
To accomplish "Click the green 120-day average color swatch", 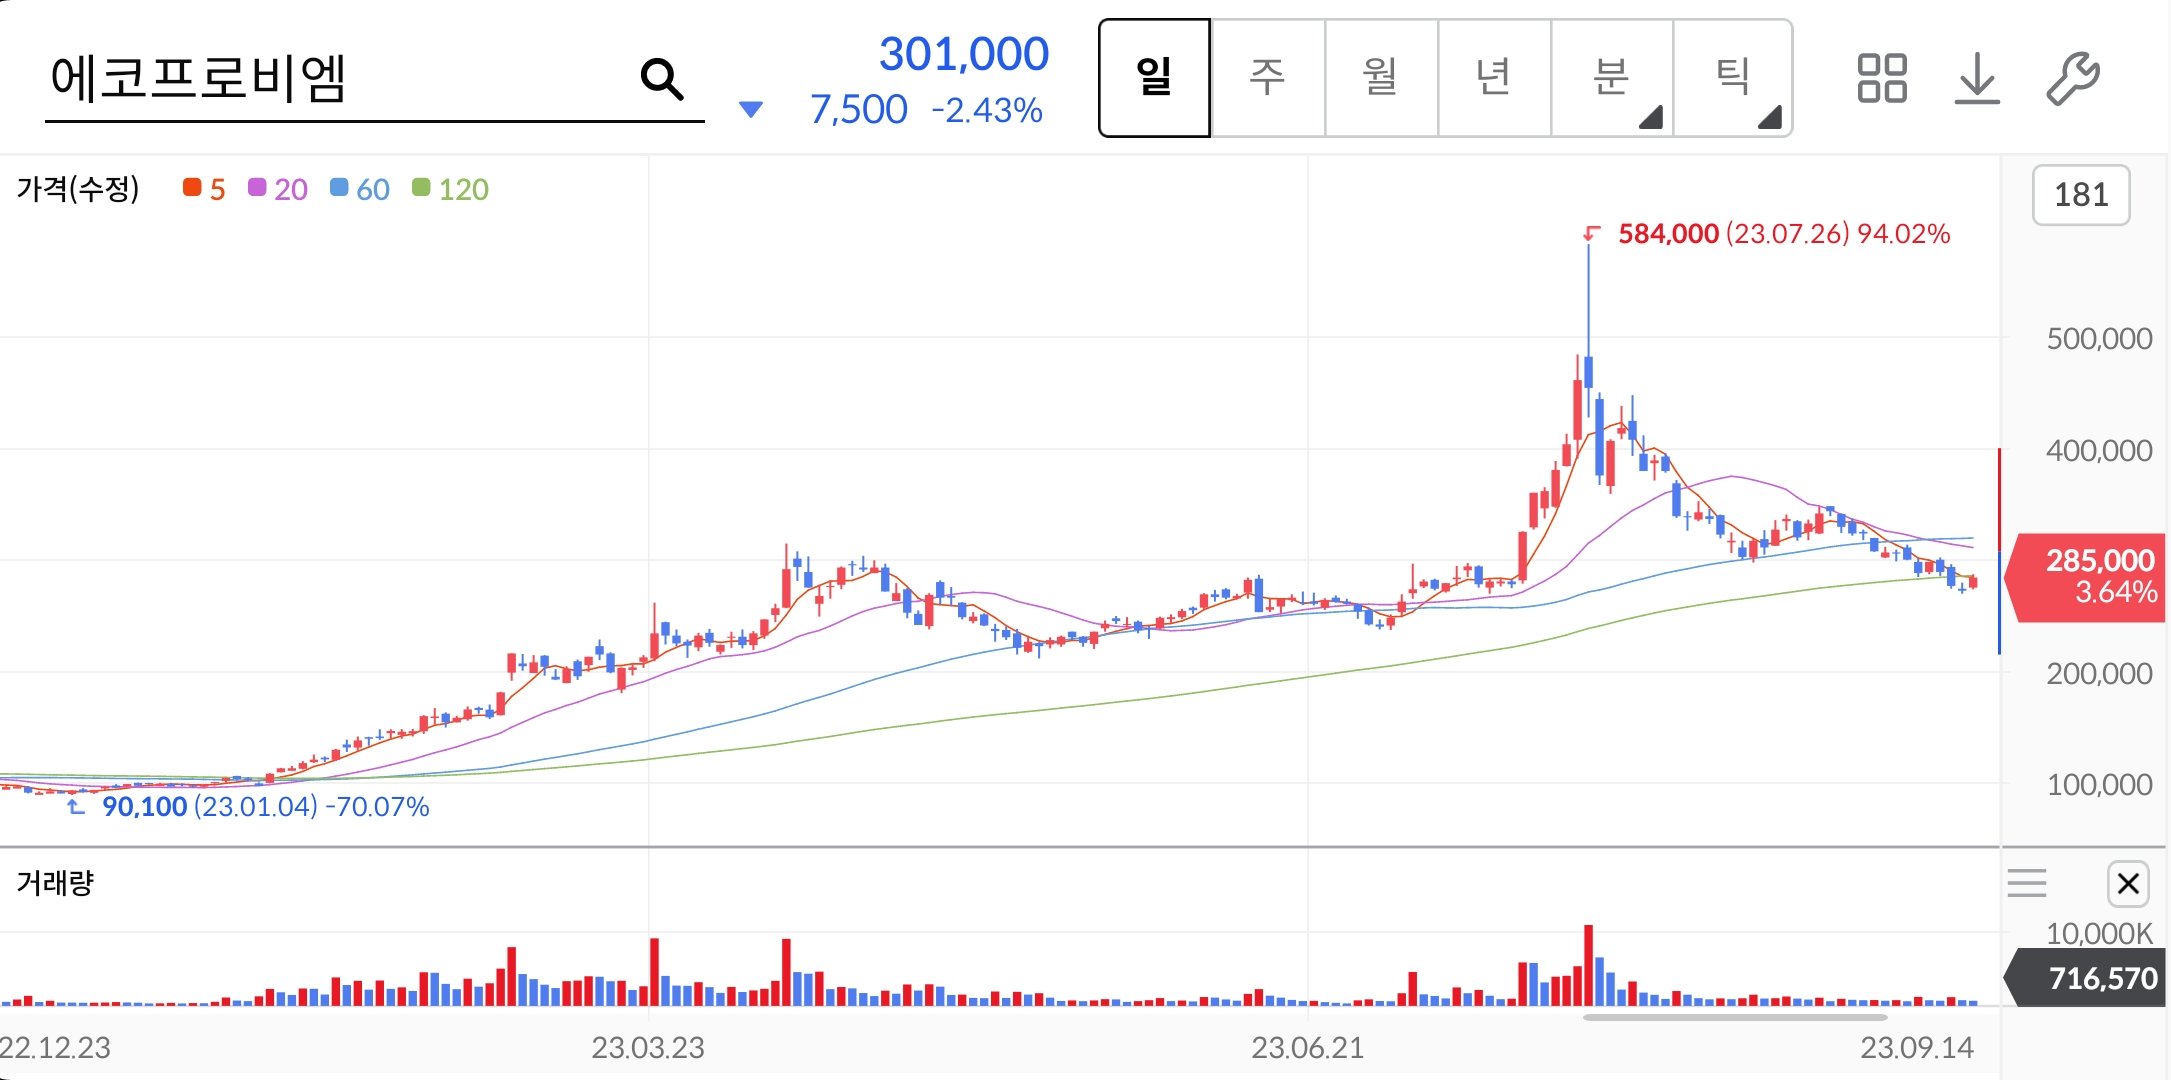I will pyautogui.click(x=421, y=188).
